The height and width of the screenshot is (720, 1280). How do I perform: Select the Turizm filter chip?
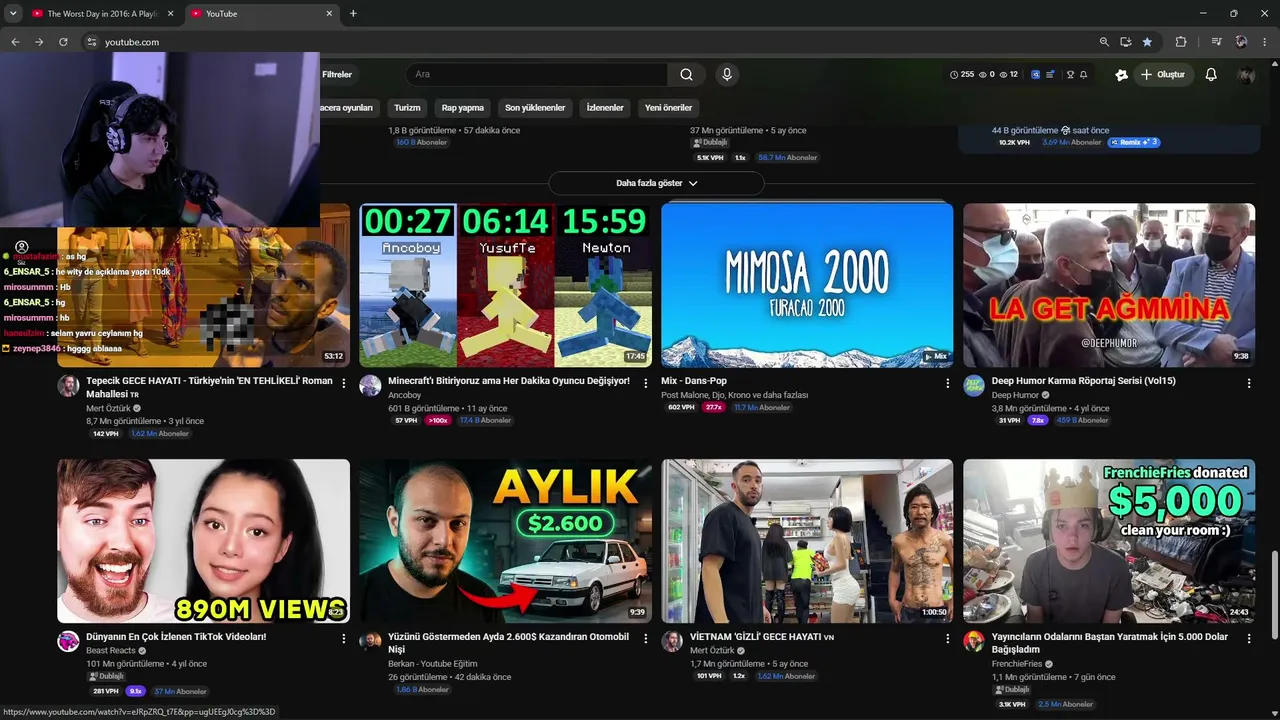[407, 108]
